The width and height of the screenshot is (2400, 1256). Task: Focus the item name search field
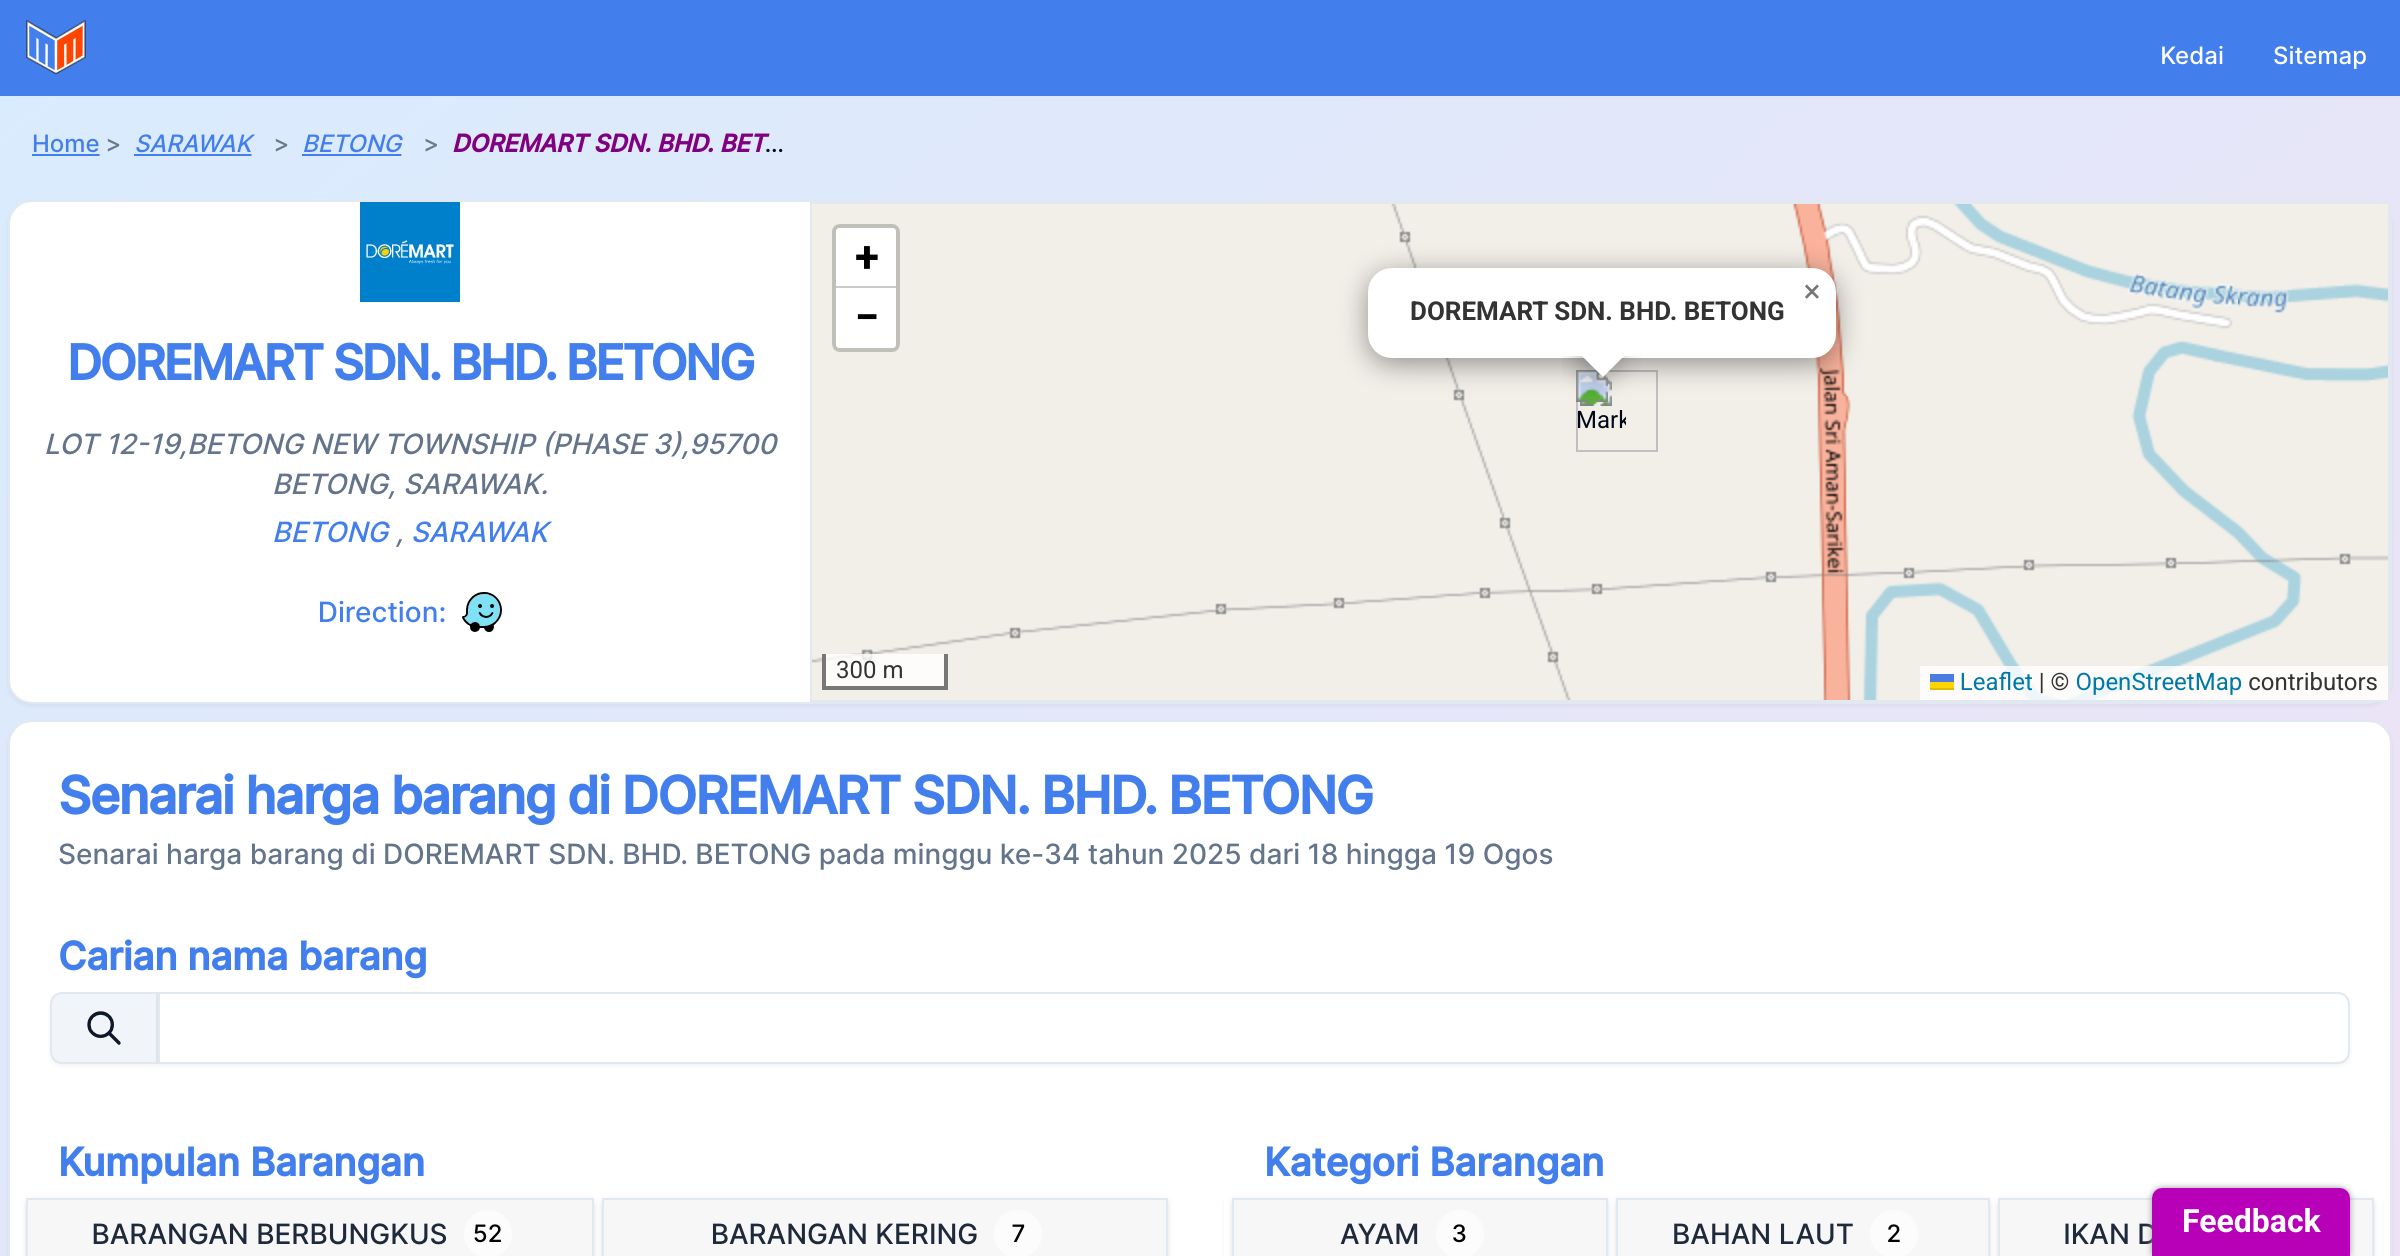(x=1252, y=1028)
